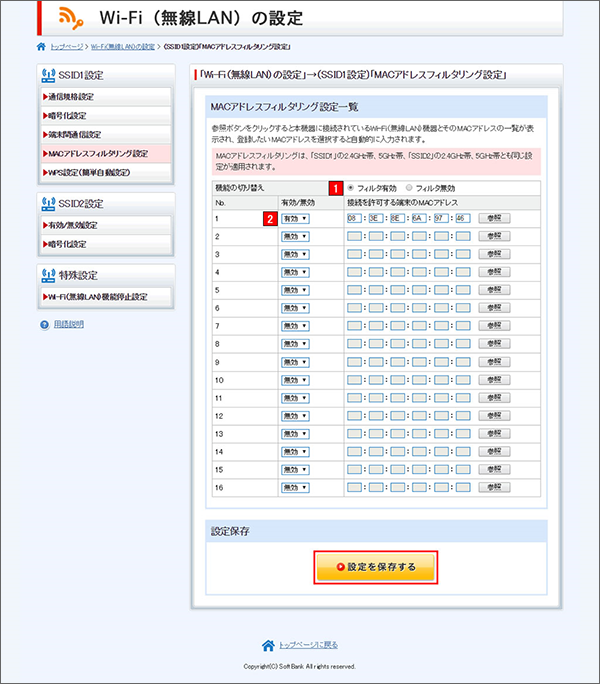Click トップページ breadcrumb link
600x684 pixels.
point(66,47)
